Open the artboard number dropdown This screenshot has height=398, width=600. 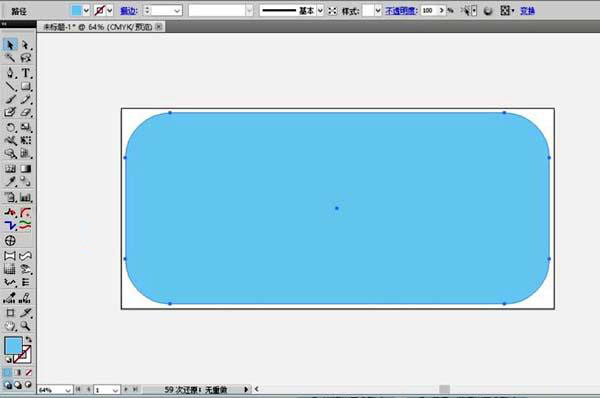[116, 390]
